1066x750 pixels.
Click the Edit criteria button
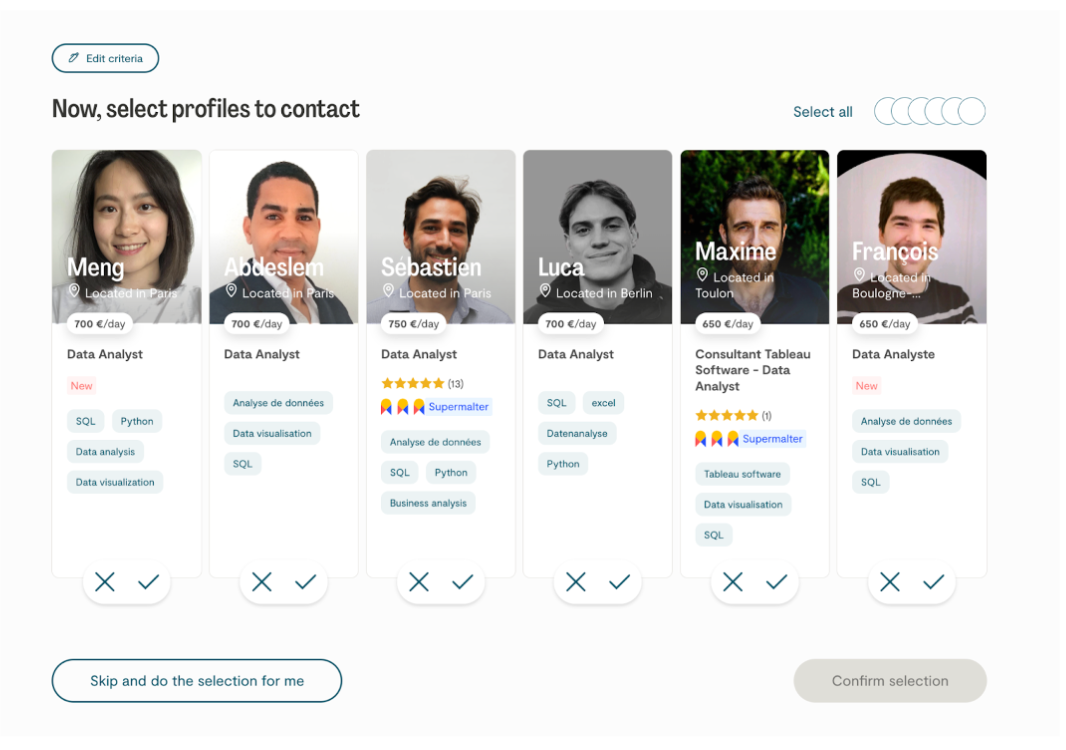pyautogui.click(x=105, y=59)
